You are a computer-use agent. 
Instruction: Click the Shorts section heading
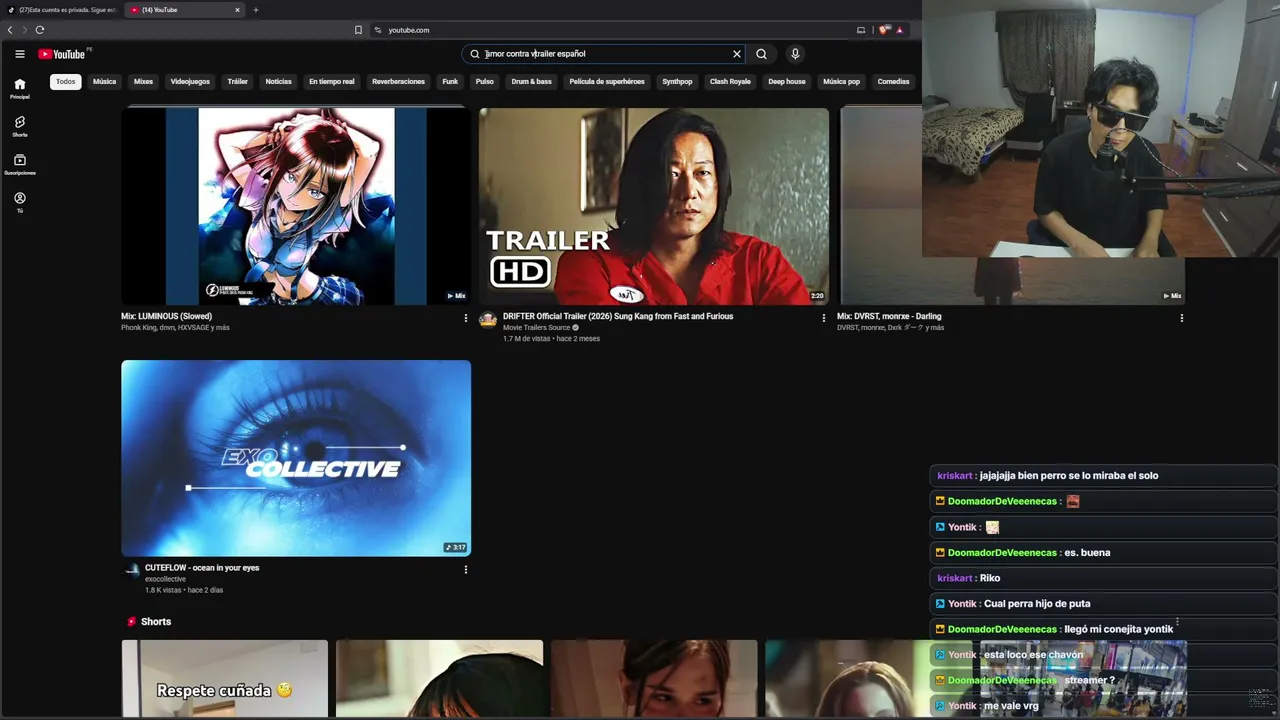156,622
